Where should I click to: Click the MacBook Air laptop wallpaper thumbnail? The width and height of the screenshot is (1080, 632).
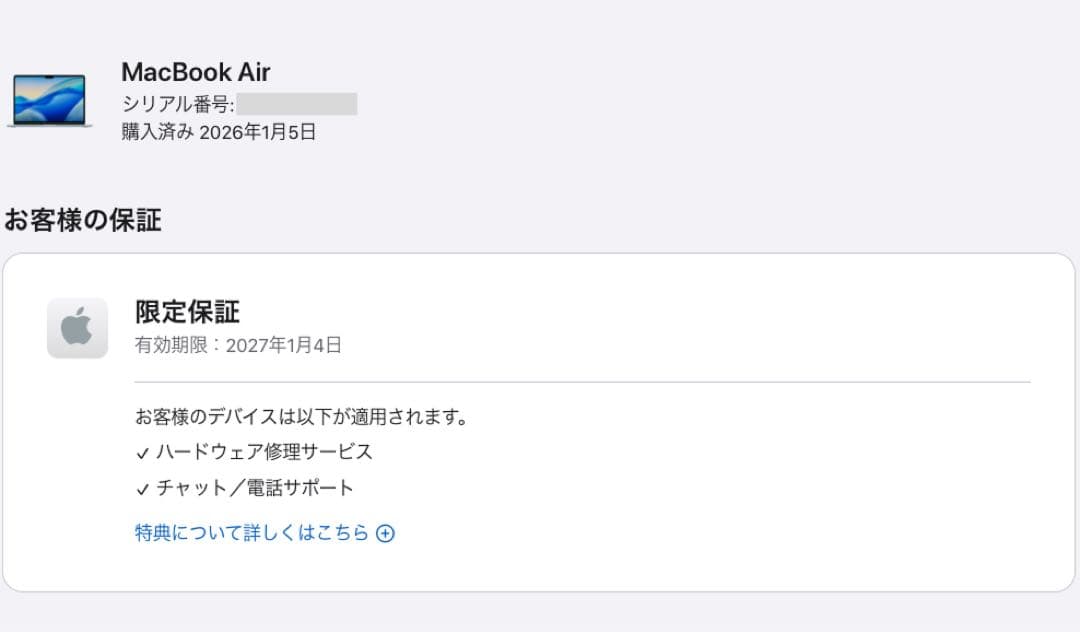point(52,100)
